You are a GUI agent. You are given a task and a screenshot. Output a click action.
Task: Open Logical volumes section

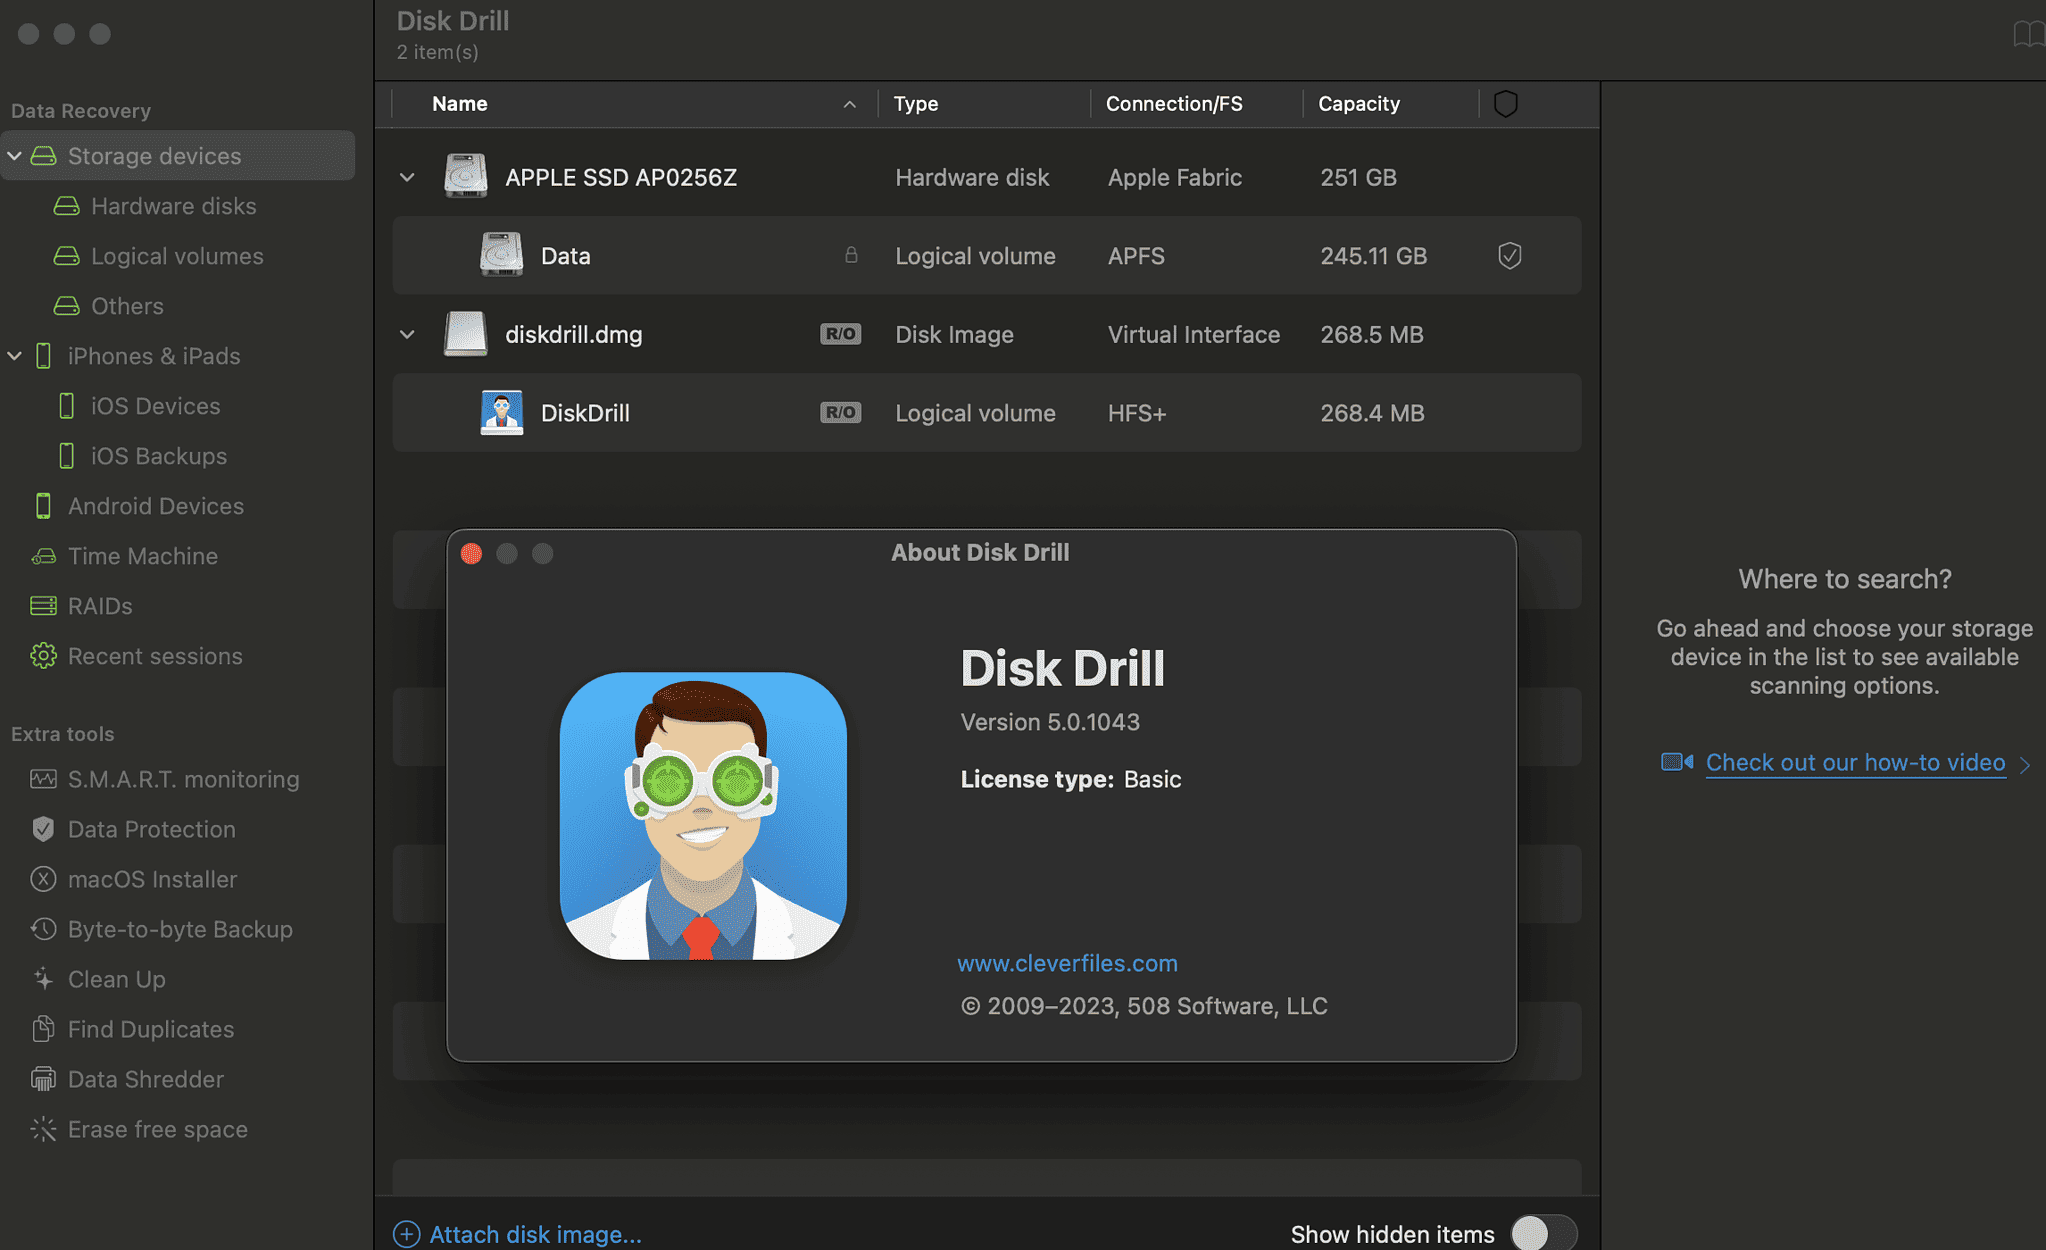click(x=177, y=256)
